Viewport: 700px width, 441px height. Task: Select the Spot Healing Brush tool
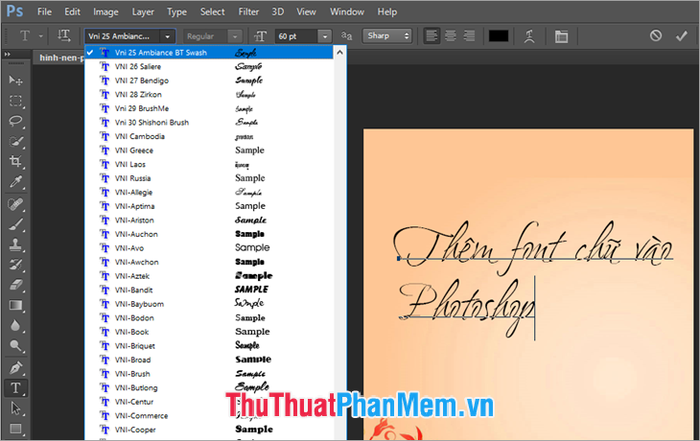tap(16, 205)
